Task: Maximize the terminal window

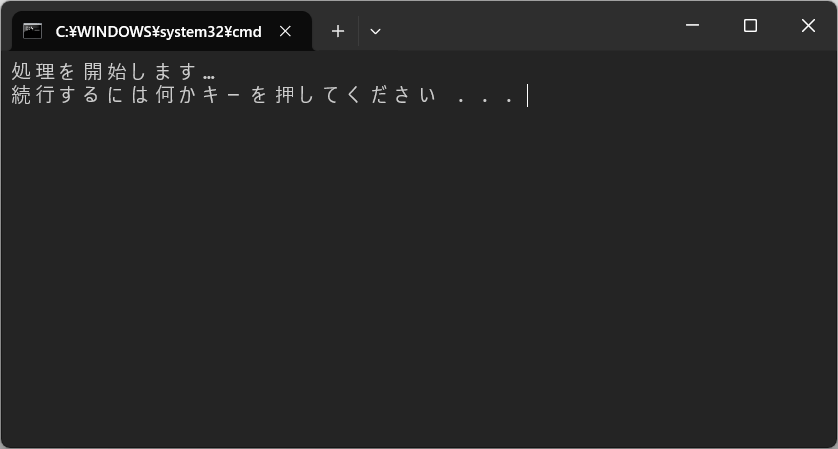Action: [x=750, y=25]
